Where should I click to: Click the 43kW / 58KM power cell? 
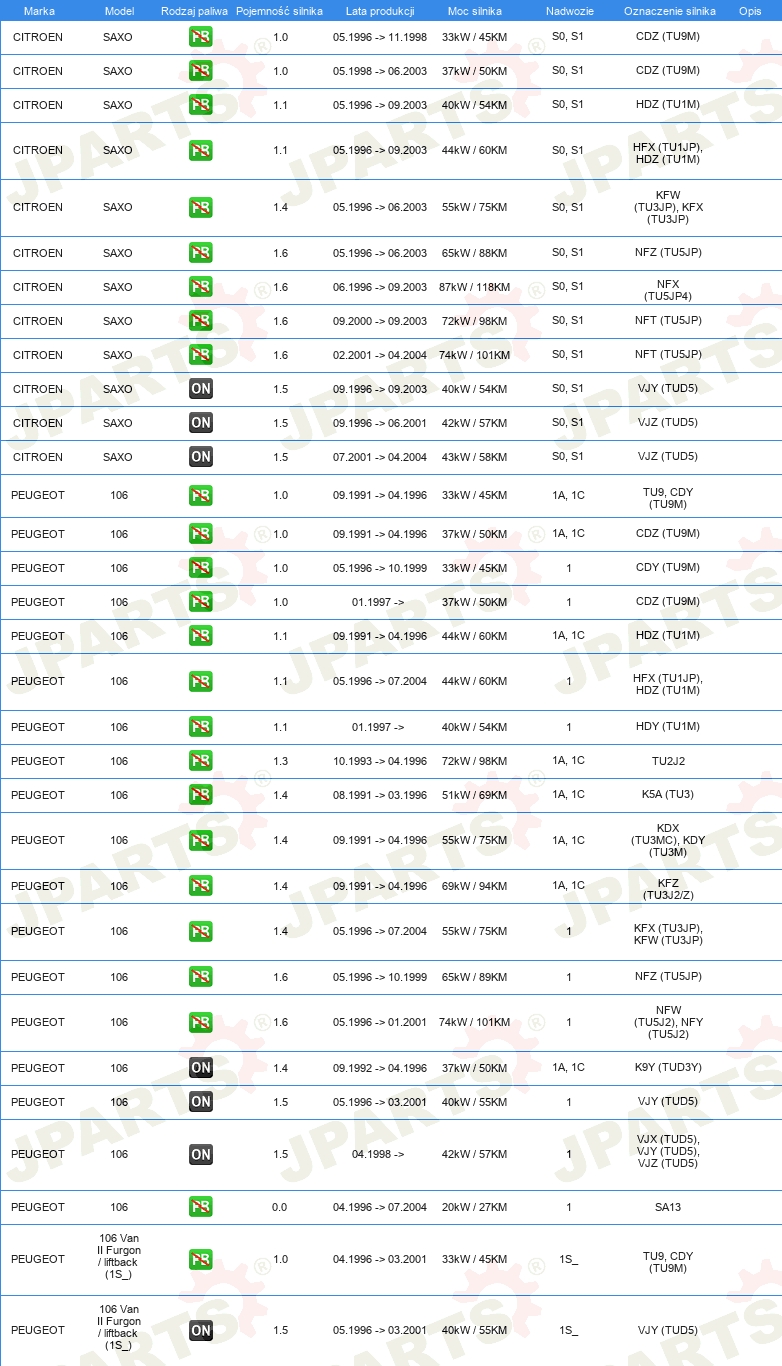coord(474,457)
